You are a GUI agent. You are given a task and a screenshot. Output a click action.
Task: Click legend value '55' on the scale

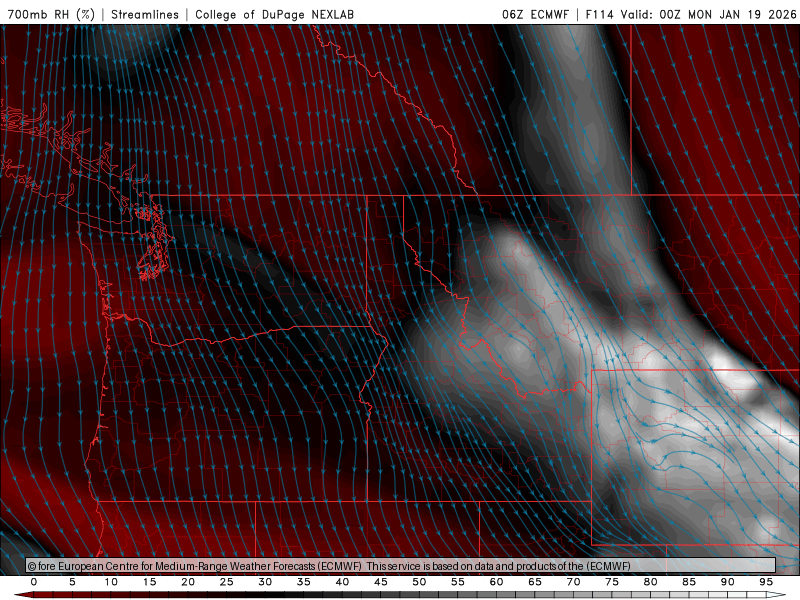pyautogui.click(x=458, y=582)
